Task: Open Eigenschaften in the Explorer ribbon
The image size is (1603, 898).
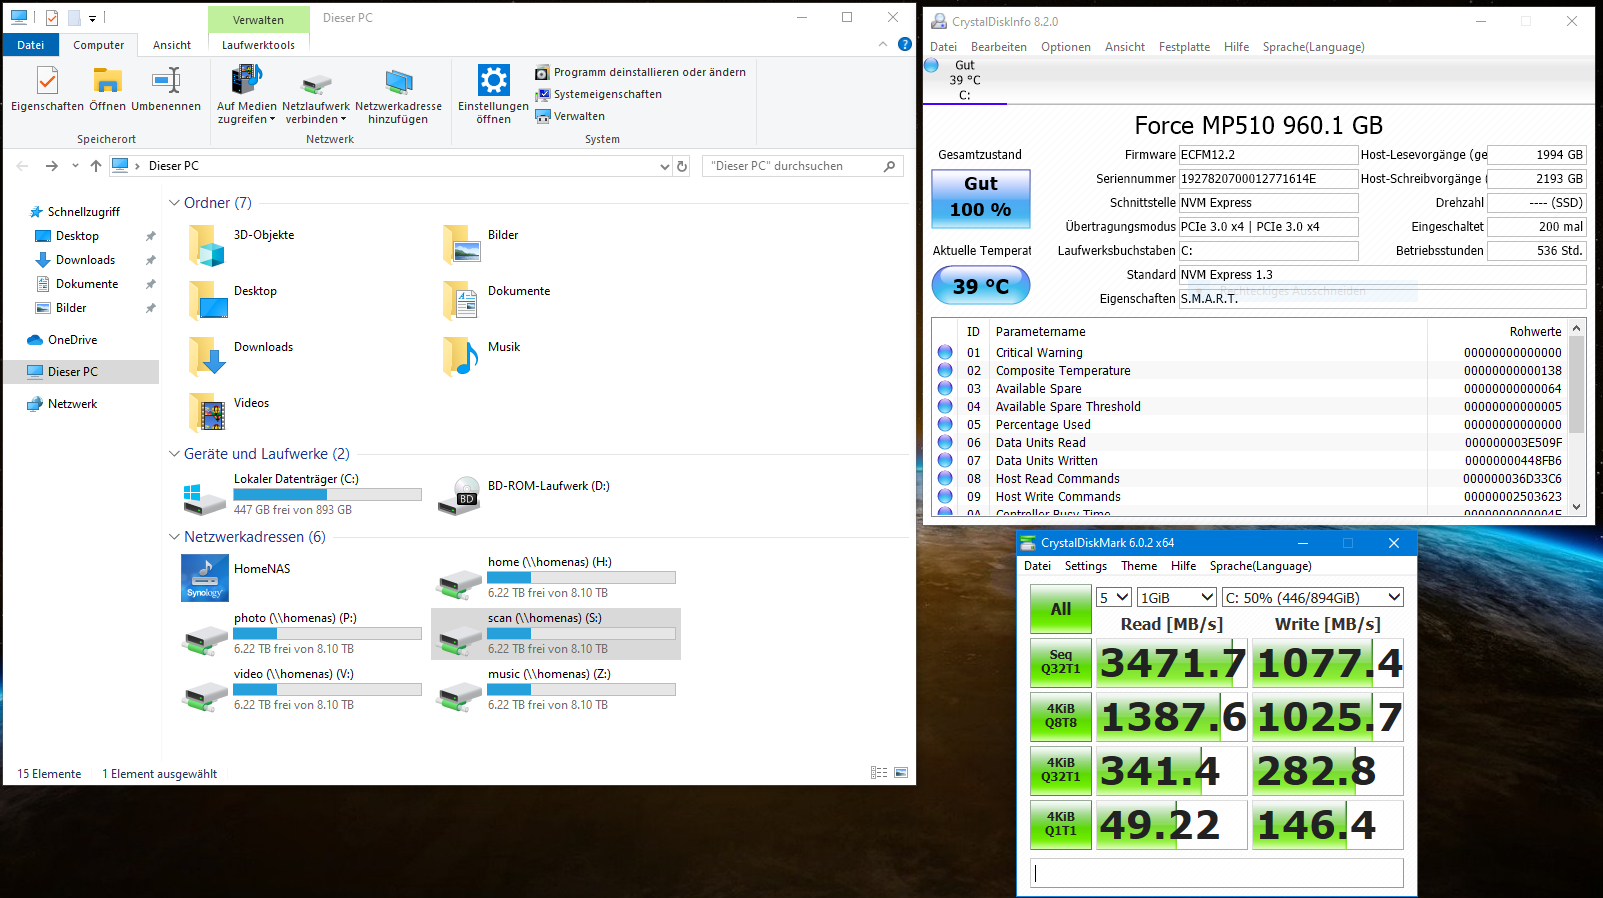Action: (x=47, y=89)
